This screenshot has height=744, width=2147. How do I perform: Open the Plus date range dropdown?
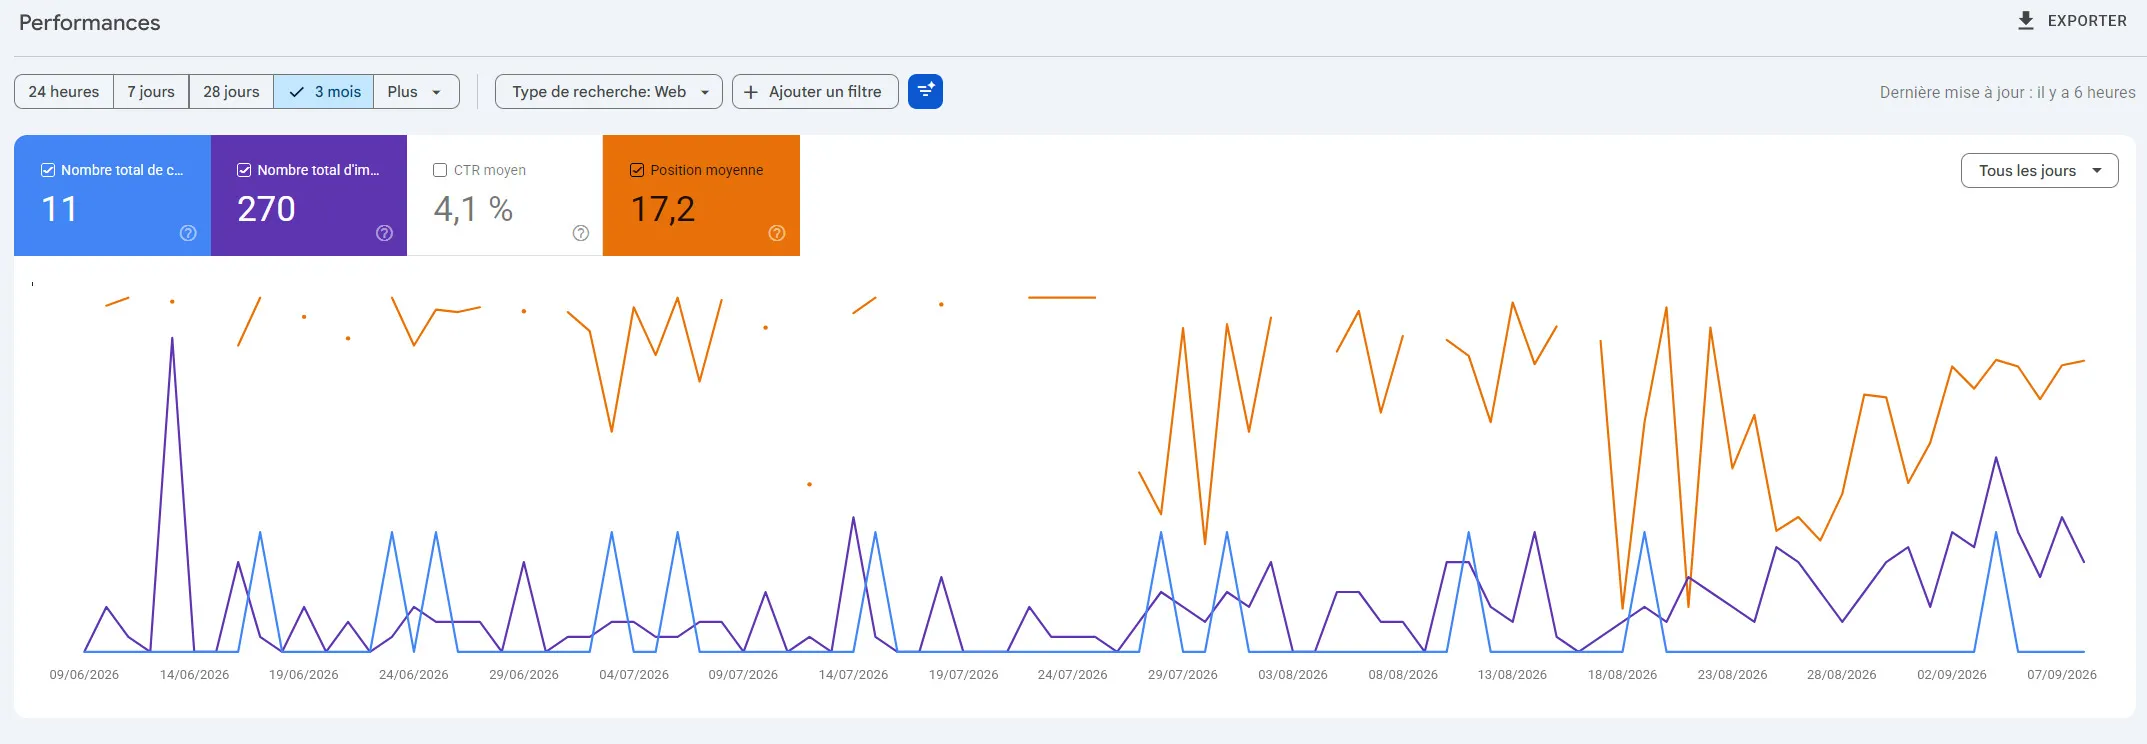tap(416, 92)
